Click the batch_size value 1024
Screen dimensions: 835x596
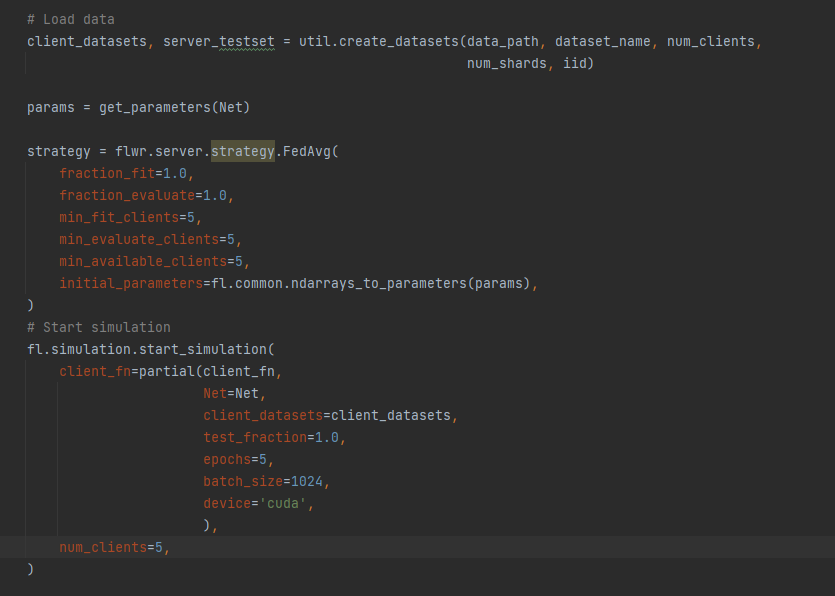(307, 481)
